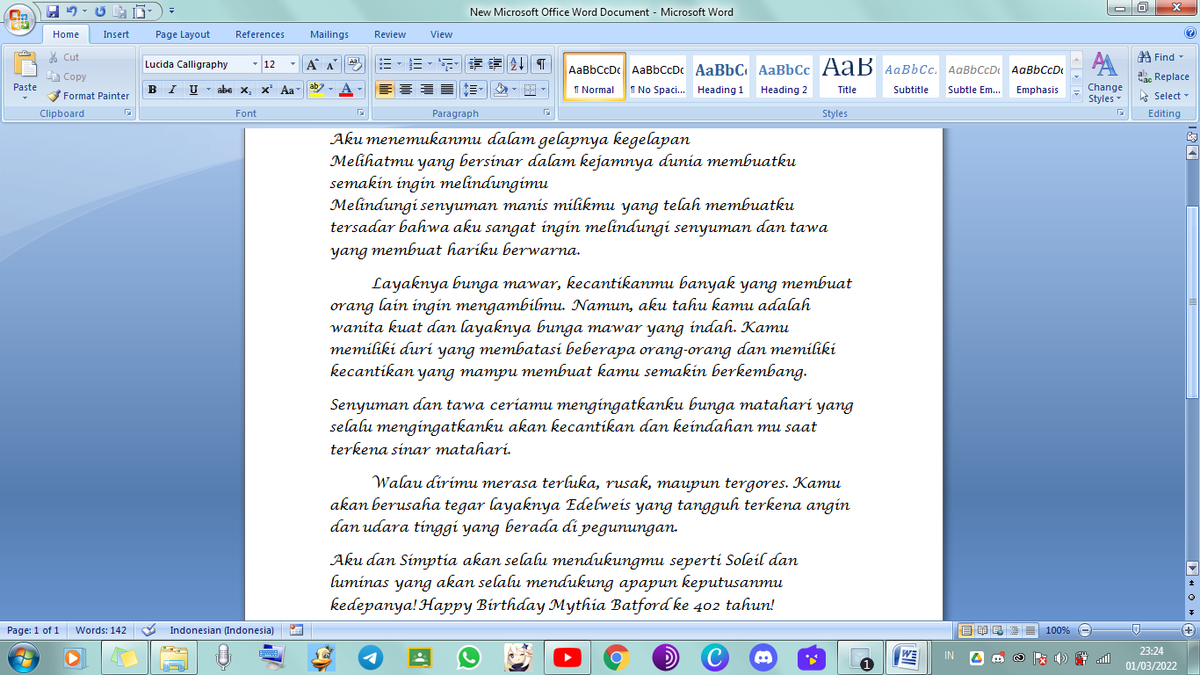Click spelling check icon in status bar
This screenshot has width=1200, height=675.
point(150,630)
